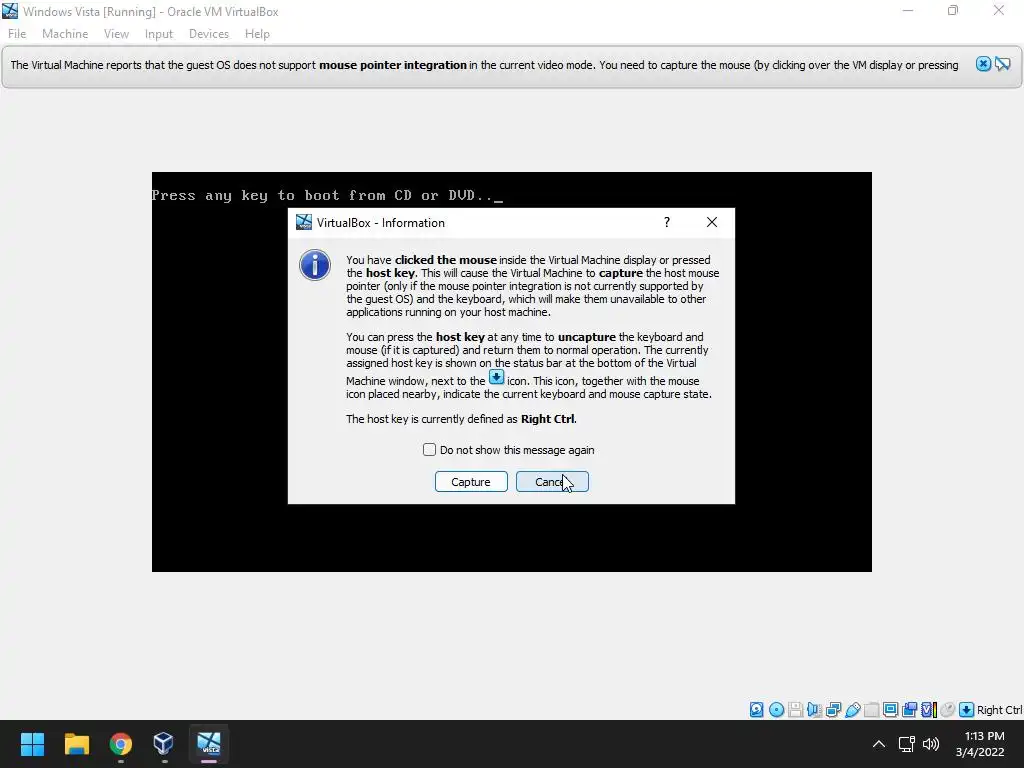Click the Windows Vista VM taskbar icon
This screenshot has width=1024, height=768.
pyautogui.click(x=209, y=743)
